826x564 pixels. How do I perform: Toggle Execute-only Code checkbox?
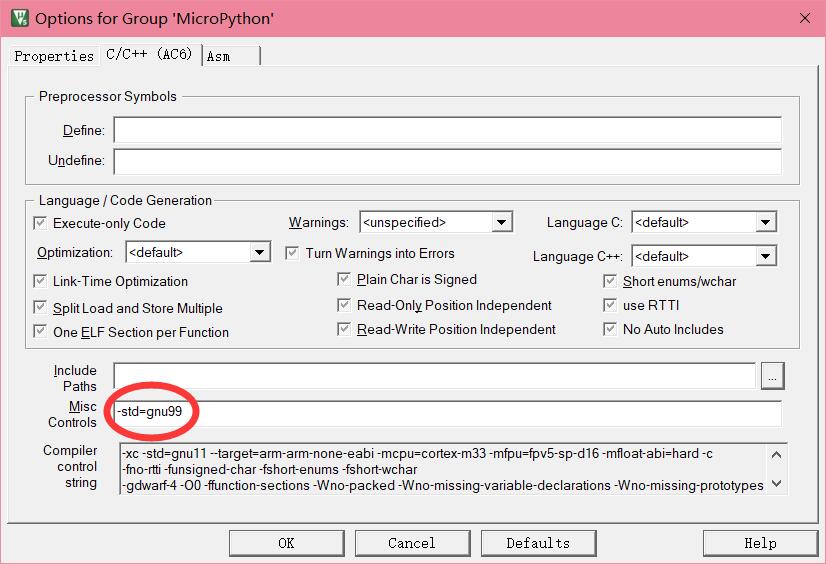pyautogui.click(x=41, y=223)
